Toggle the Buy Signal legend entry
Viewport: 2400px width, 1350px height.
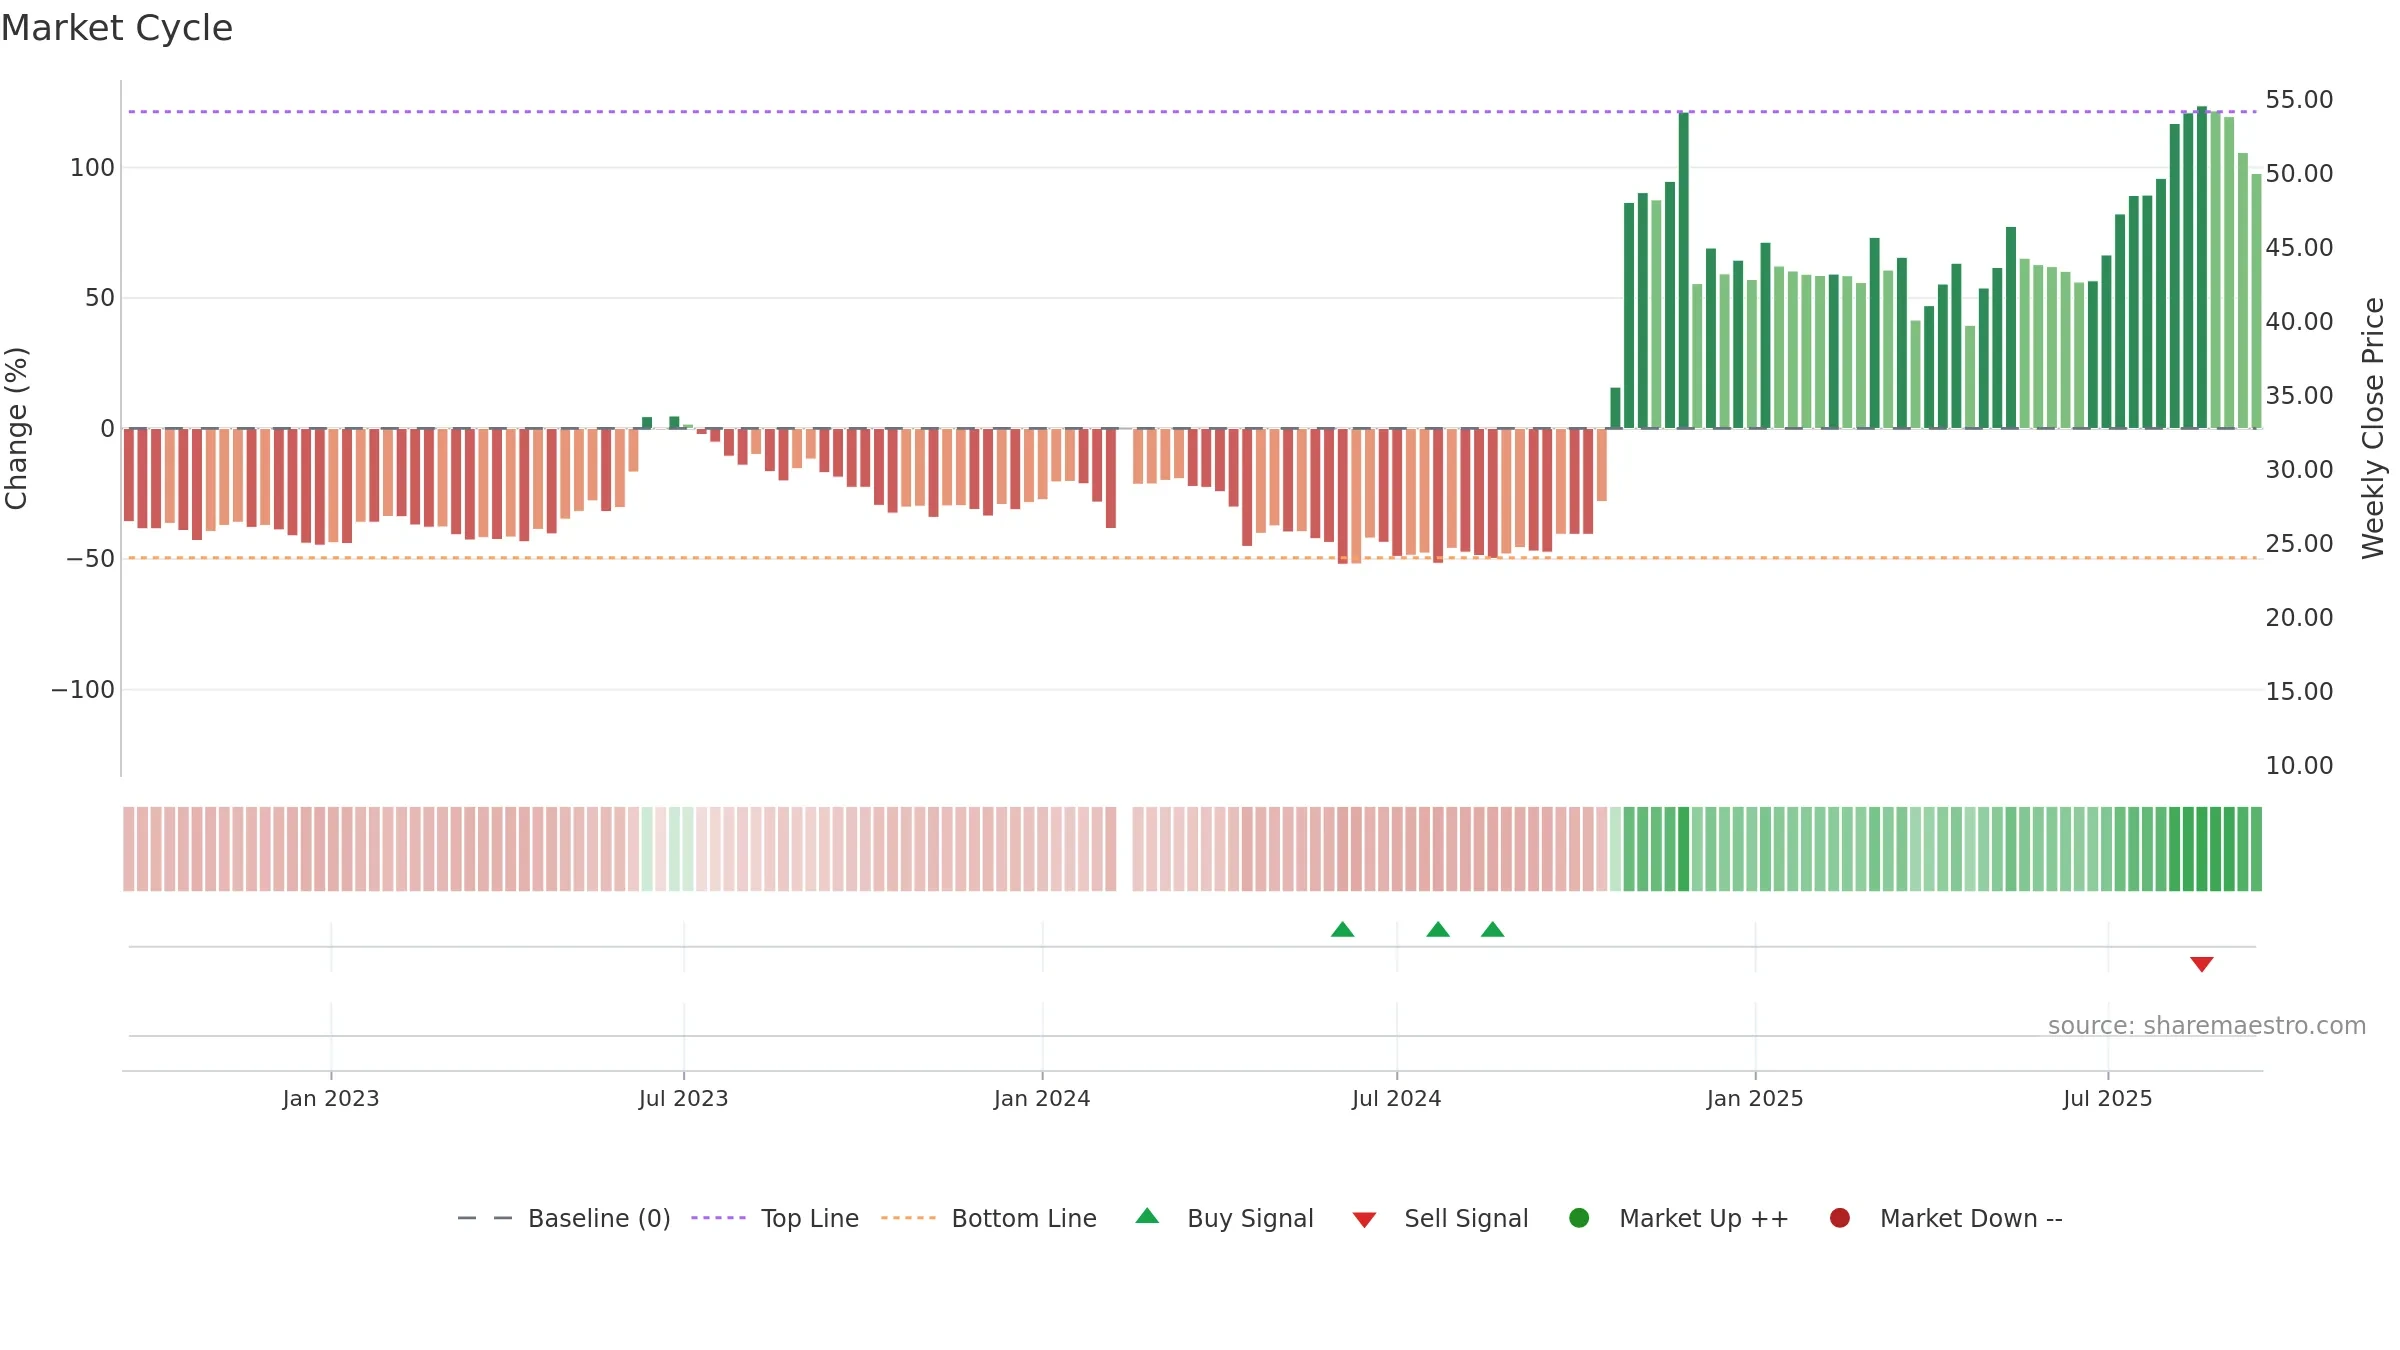[x=1225, y=1218]
